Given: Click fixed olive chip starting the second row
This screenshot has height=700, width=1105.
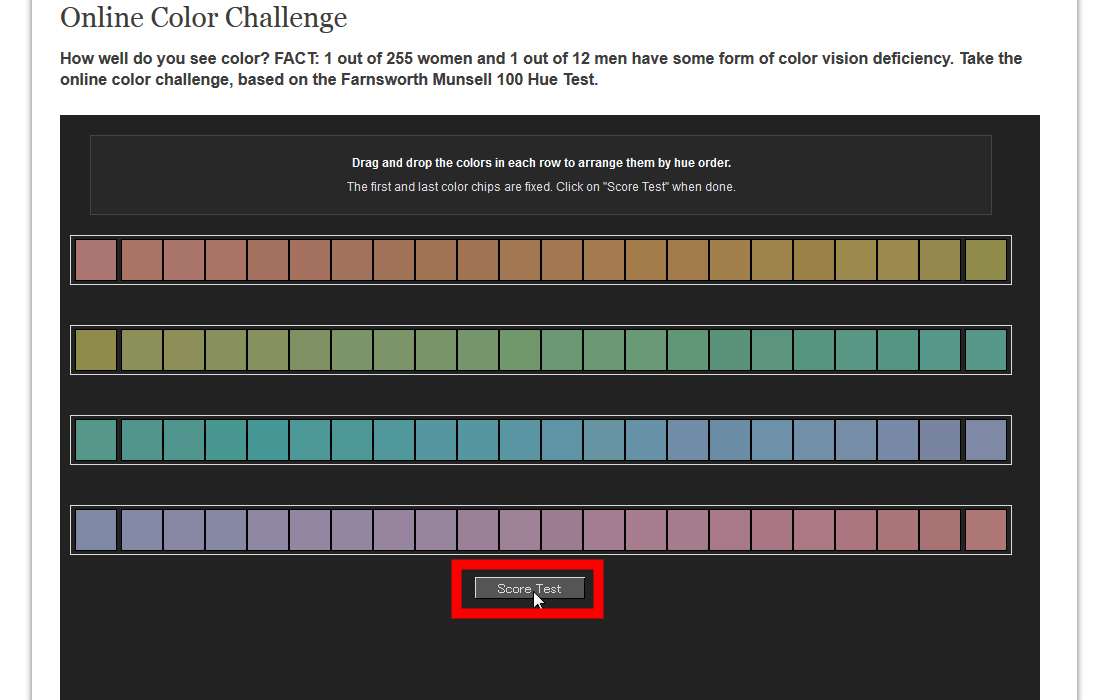Looking at the screenshot, I should coord(96,350).
